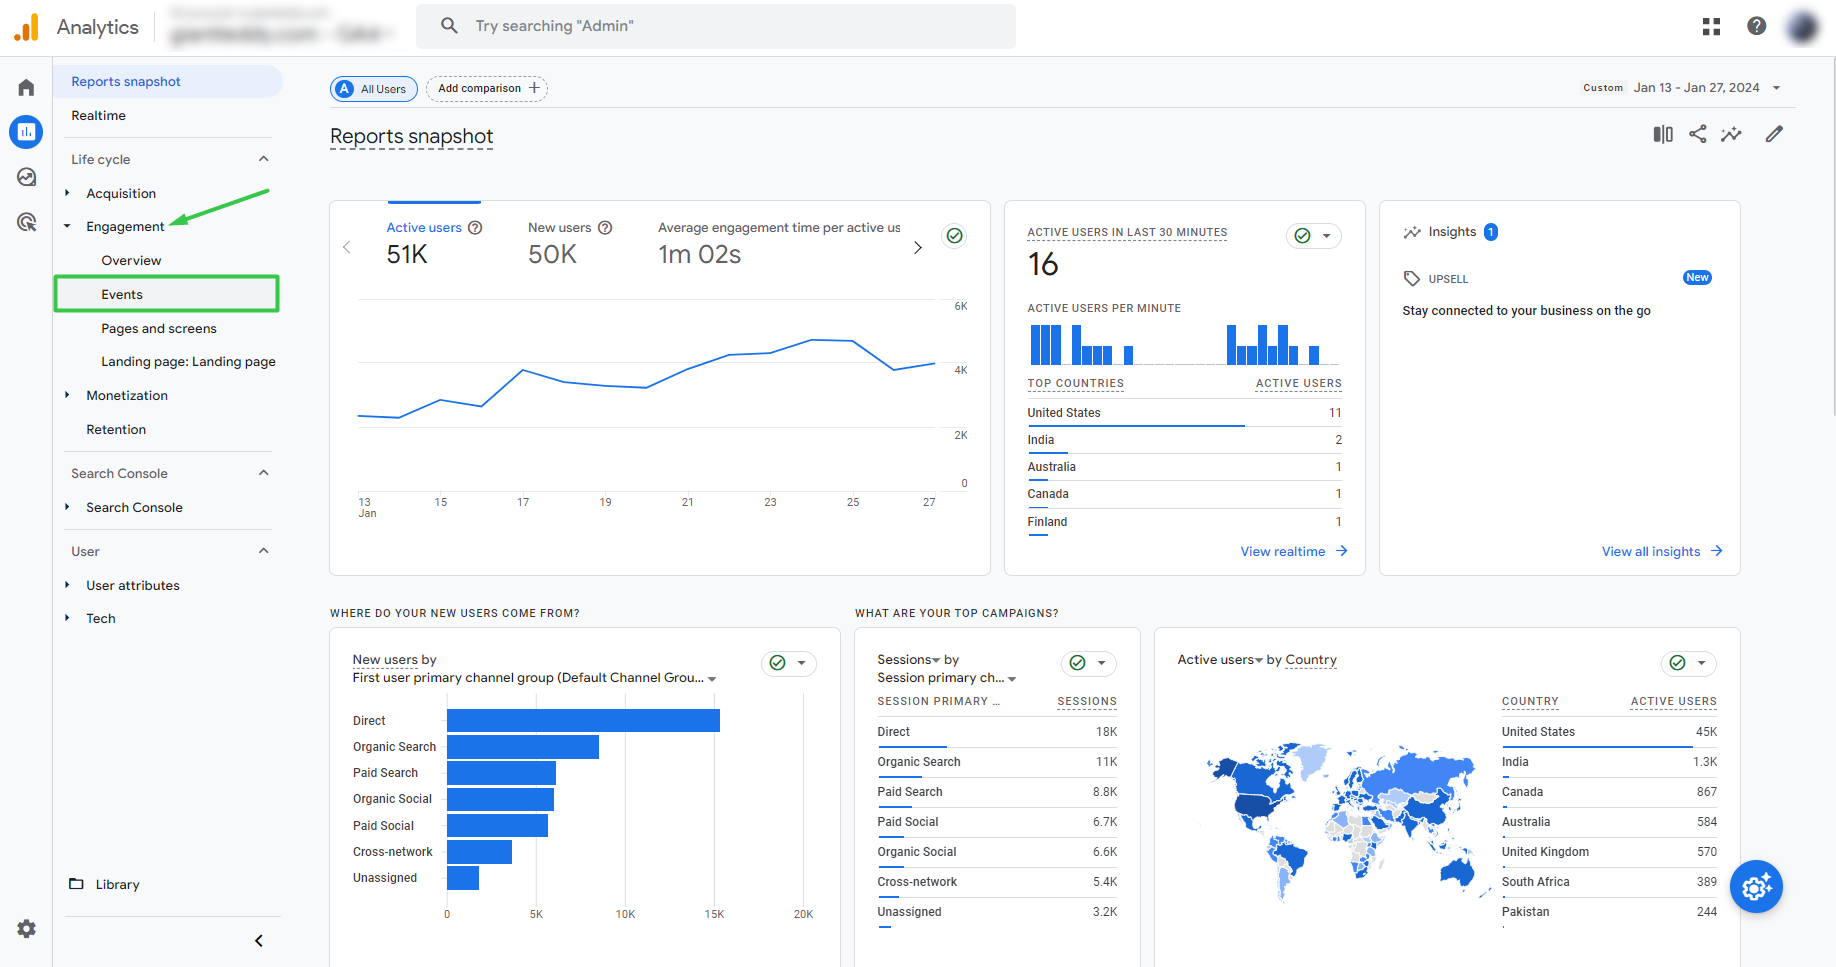Viewport: 1836px width, 967px height.
Task: Collapse the Search Console section chevron
Action: click(264, 473)
